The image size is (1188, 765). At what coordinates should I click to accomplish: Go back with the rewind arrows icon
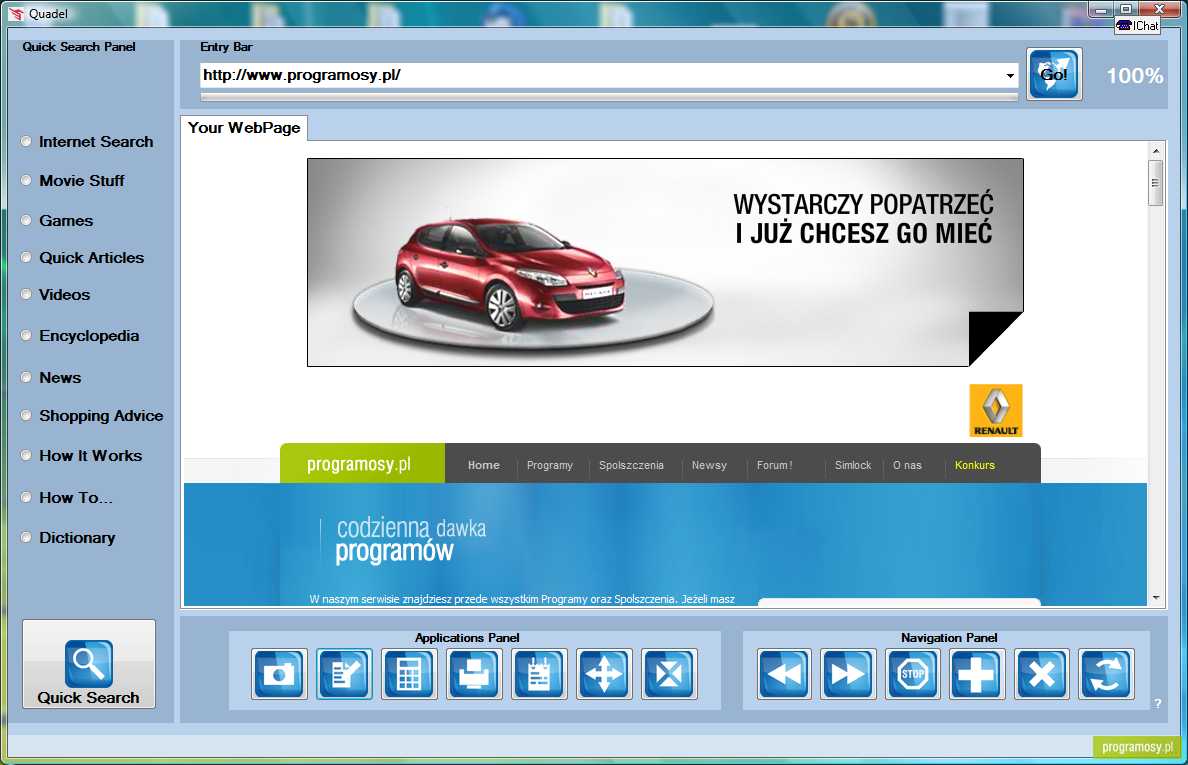pyautogui.click(x=784, y=673)
